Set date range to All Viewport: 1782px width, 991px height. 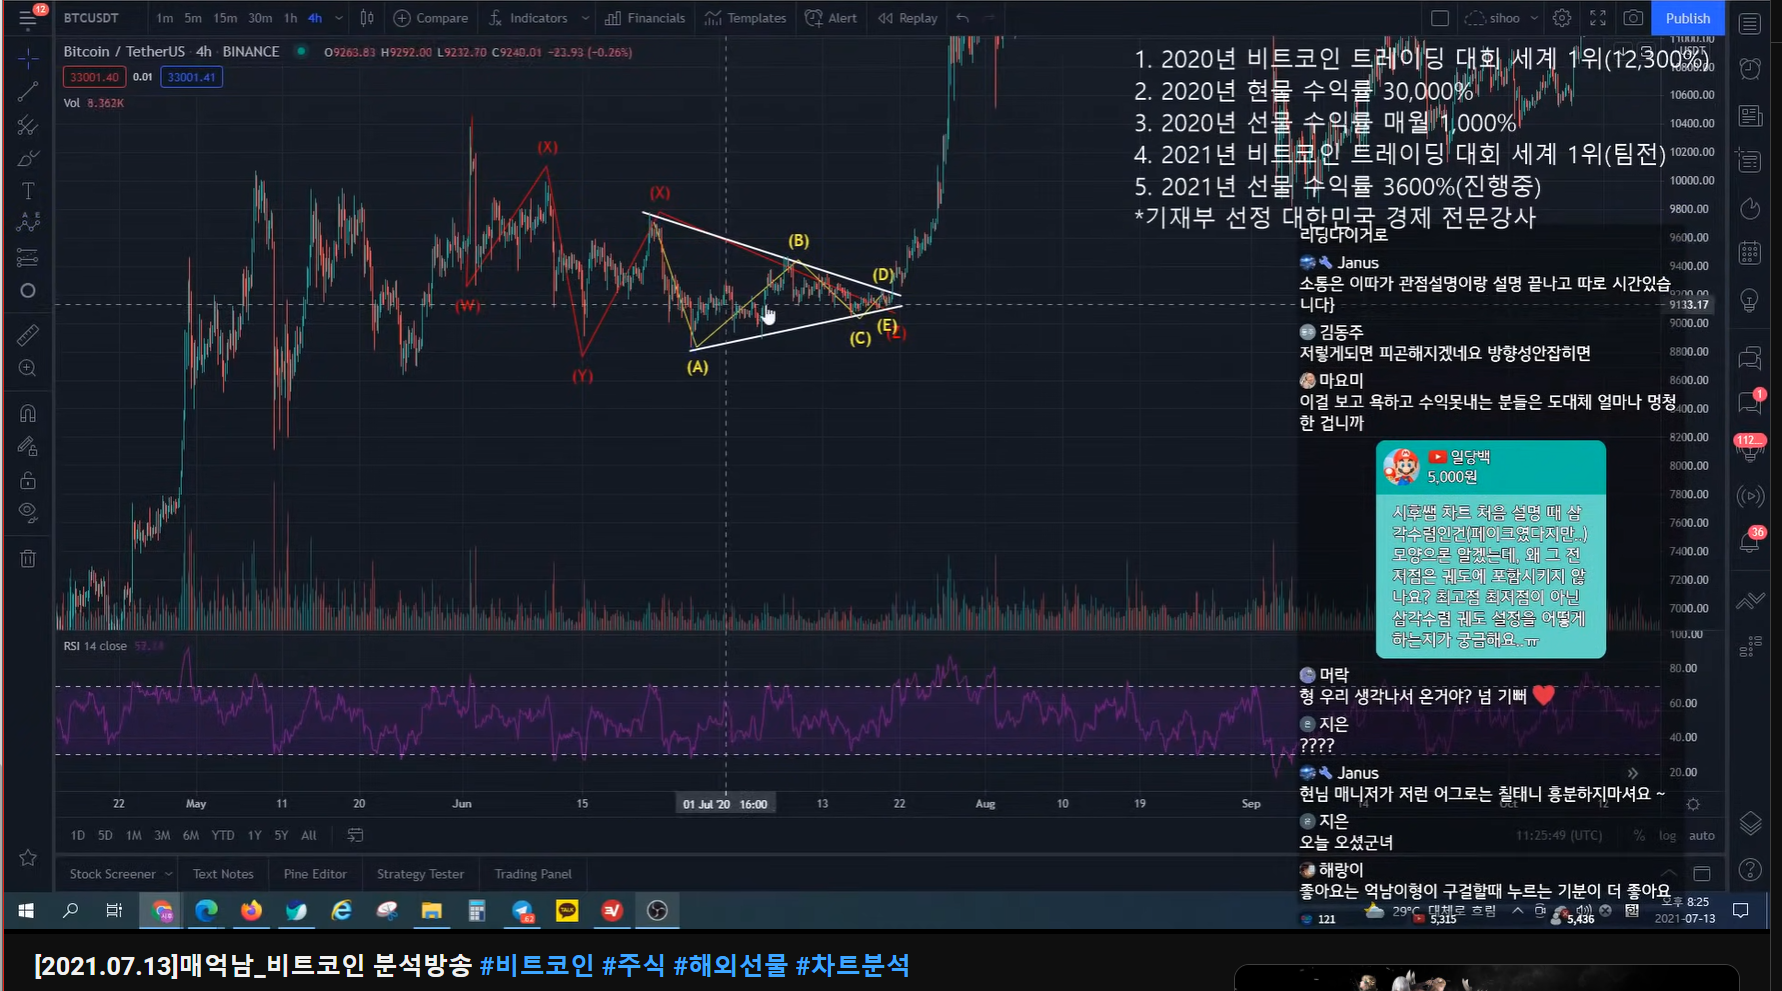309,835
